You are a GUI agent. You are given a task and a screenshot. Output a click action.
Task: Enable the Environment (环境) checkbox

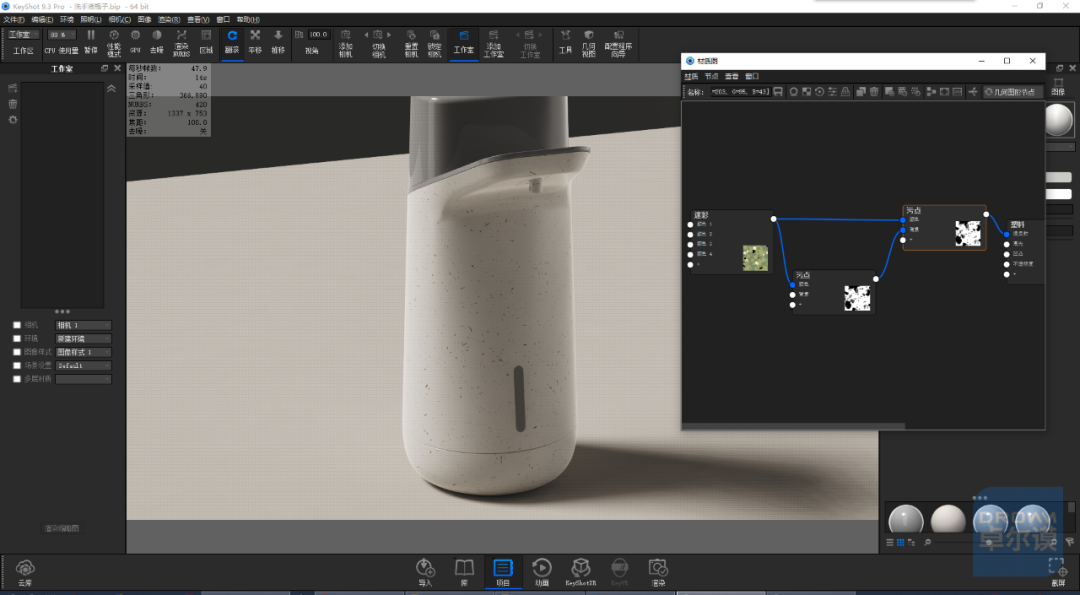point(17,339)
